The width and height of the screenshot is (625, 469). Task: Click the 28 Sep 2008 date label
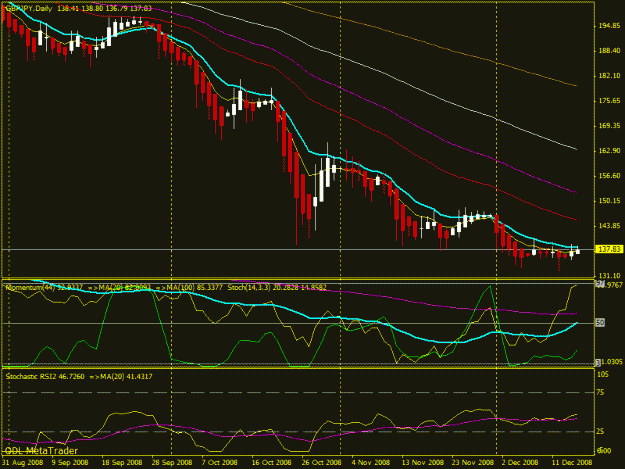click(172, 463)
